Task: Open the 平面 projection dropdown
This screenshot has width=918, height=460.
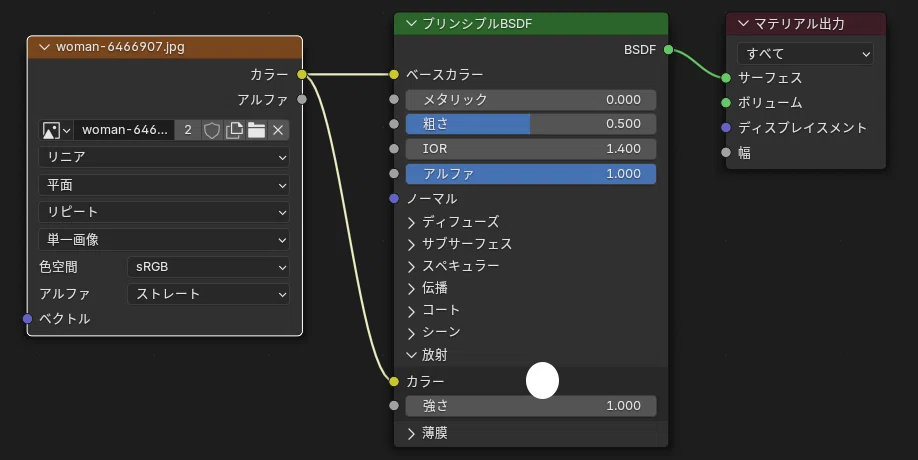Action: point(164,185)
